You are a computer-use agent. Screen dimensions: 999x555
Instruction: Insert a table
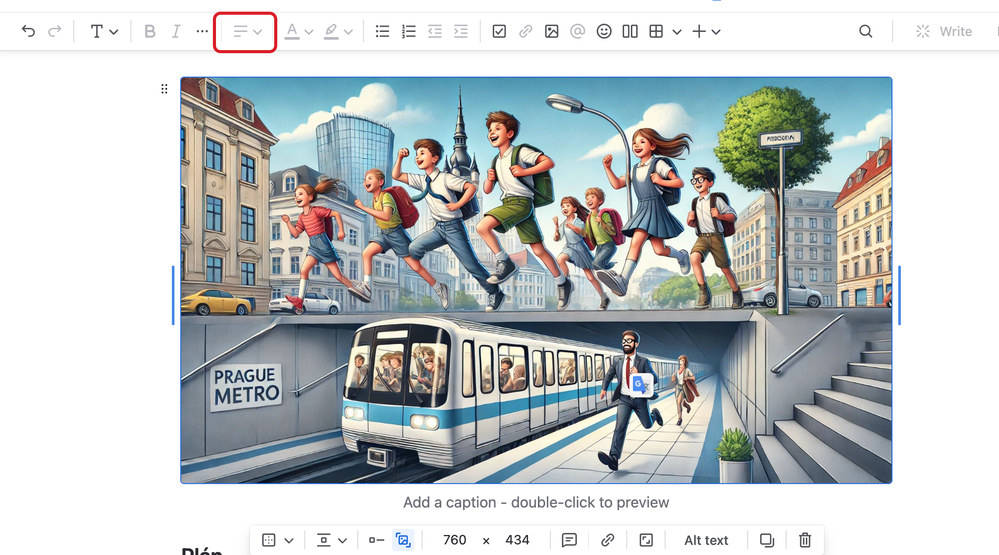pos(656,31)
